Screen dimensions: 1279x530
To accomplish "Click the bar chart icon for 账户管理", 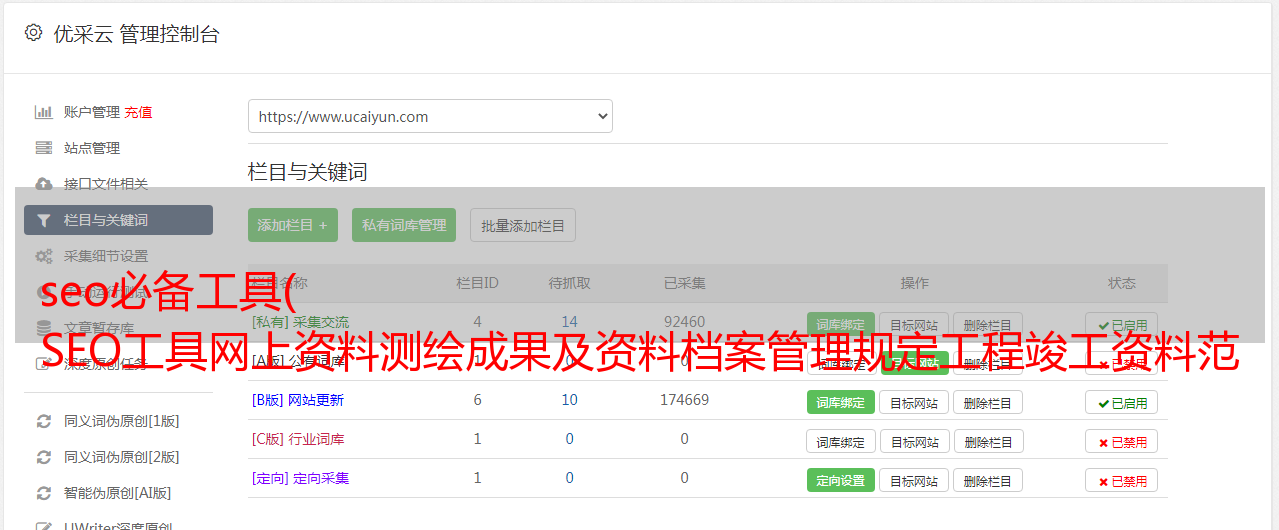I will click(44, 112).
